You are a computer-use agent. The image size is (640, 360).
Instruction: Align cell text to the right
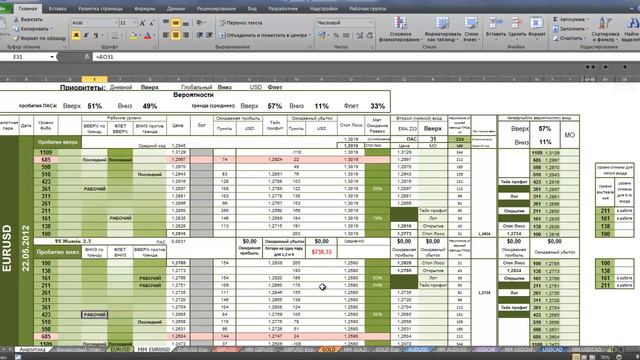click(x=185, y=36)
